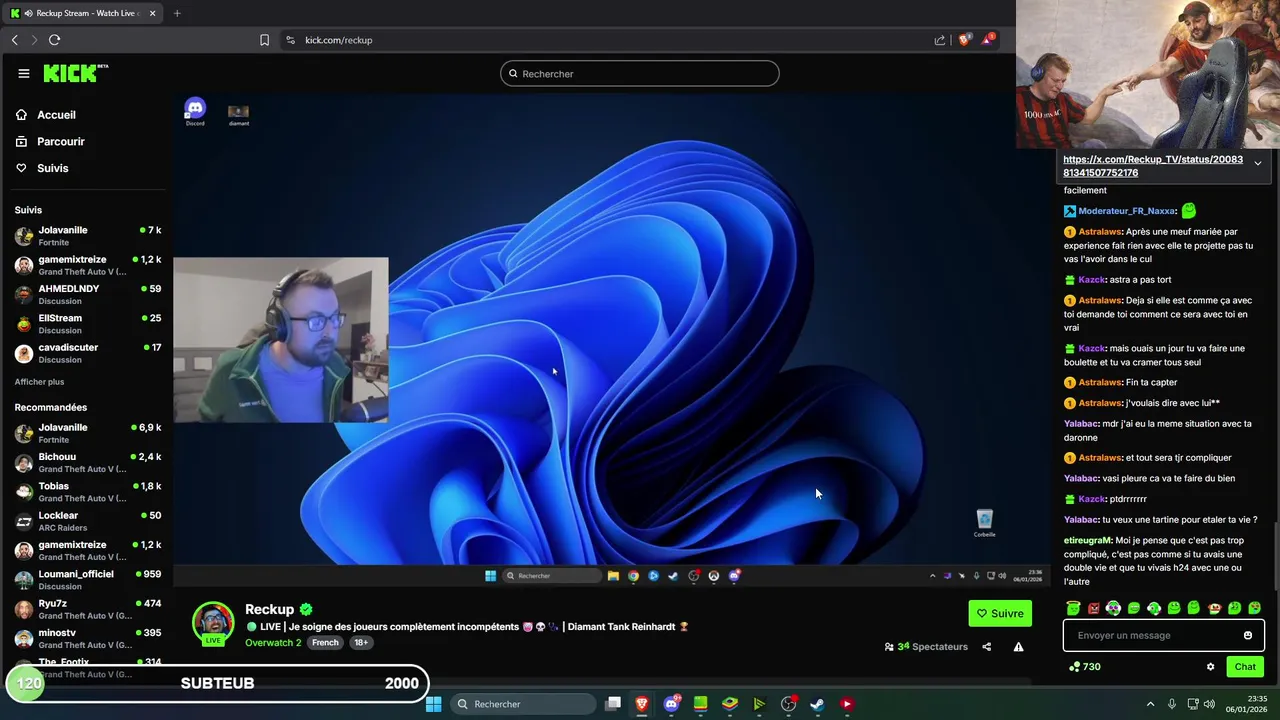The width and height of the screenshot is (1280, 720).
Task: Expand followed list with Afficher plus
Action: click(40, 382)
